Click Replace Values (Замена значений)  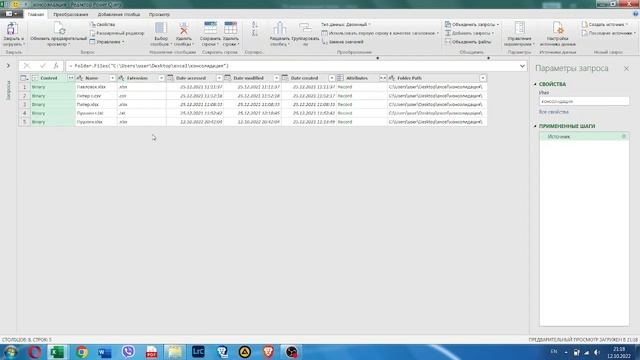click(342, 42)
